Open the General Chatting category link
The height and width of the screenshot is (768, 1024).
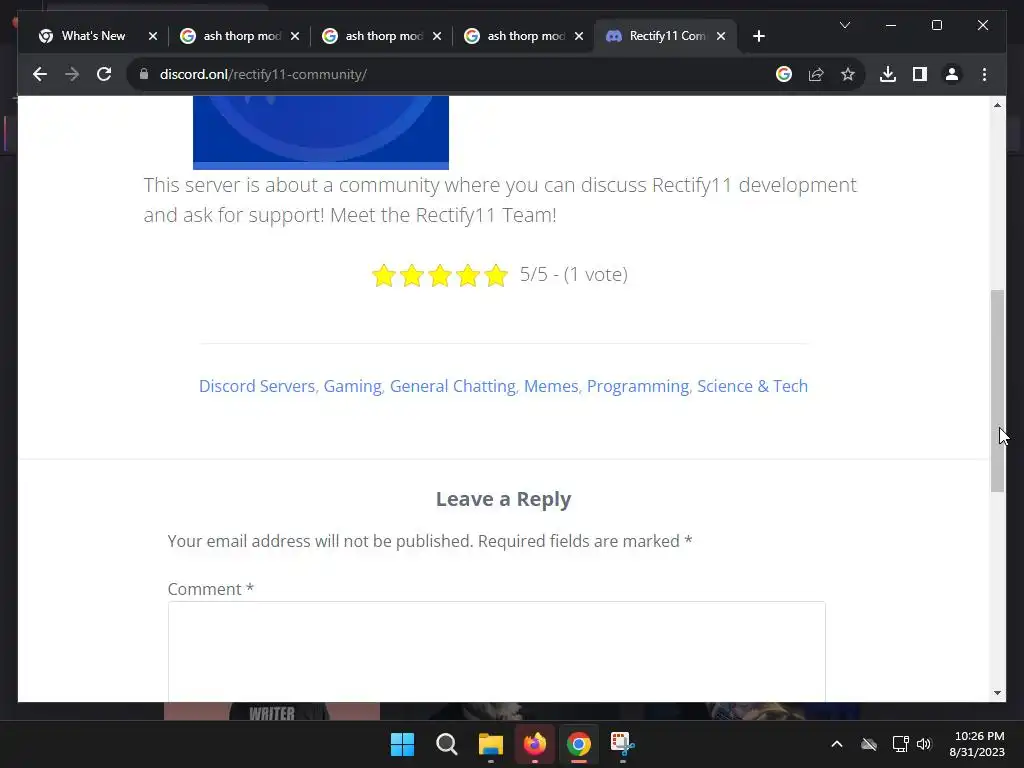453,386
